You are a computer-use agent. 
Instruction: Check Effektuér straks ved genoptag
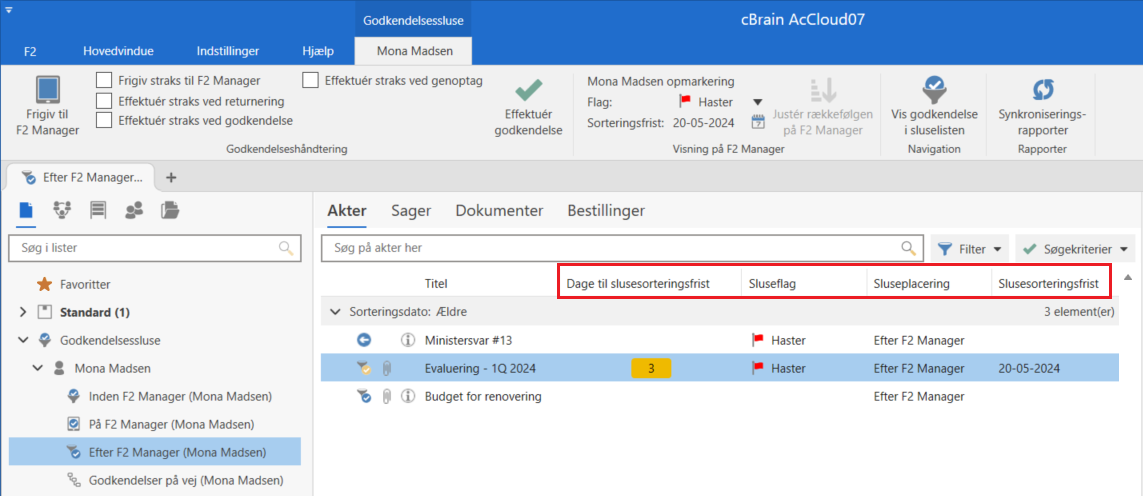[311, 80]
